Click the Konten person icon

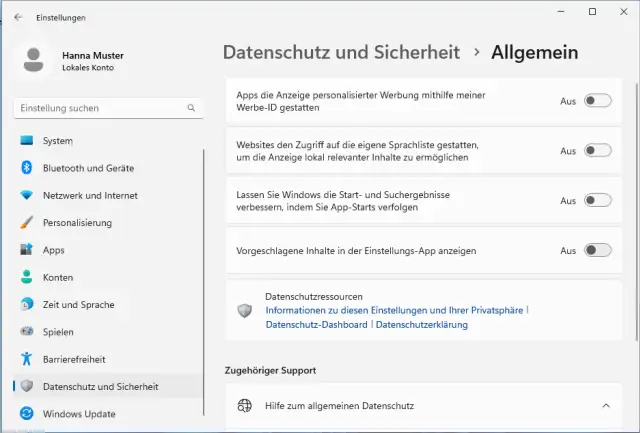[27, 277]
